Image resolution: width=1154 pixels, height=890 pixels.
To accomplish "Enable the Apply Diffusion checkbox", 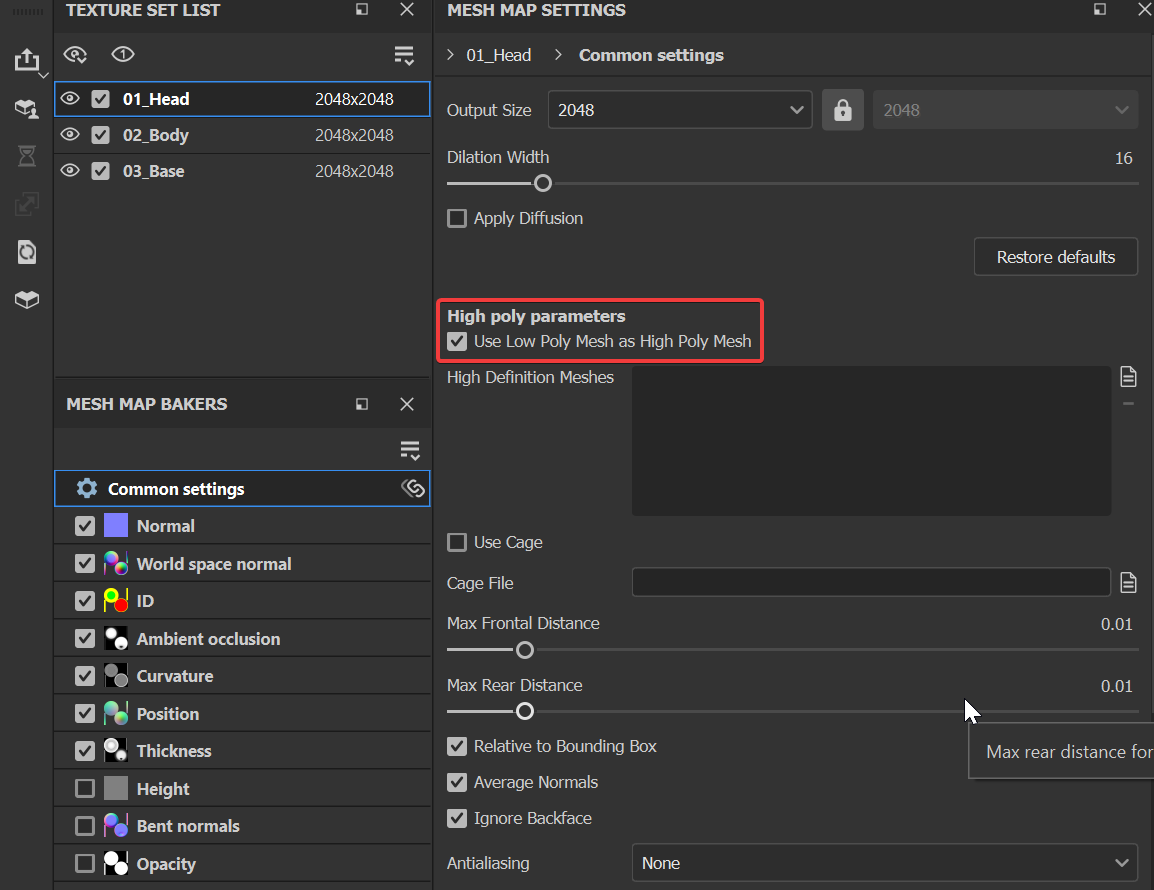I will point(457,218).
